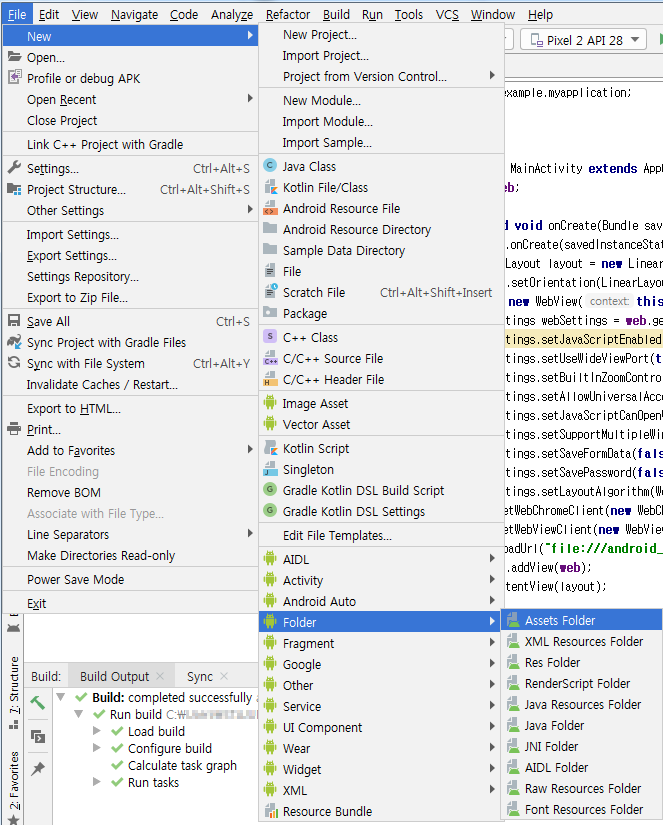Image resolution: width=663 pixels, height=825 pixels.
Task: Click the Vector Asset android icon
Action: coord(270,424)
